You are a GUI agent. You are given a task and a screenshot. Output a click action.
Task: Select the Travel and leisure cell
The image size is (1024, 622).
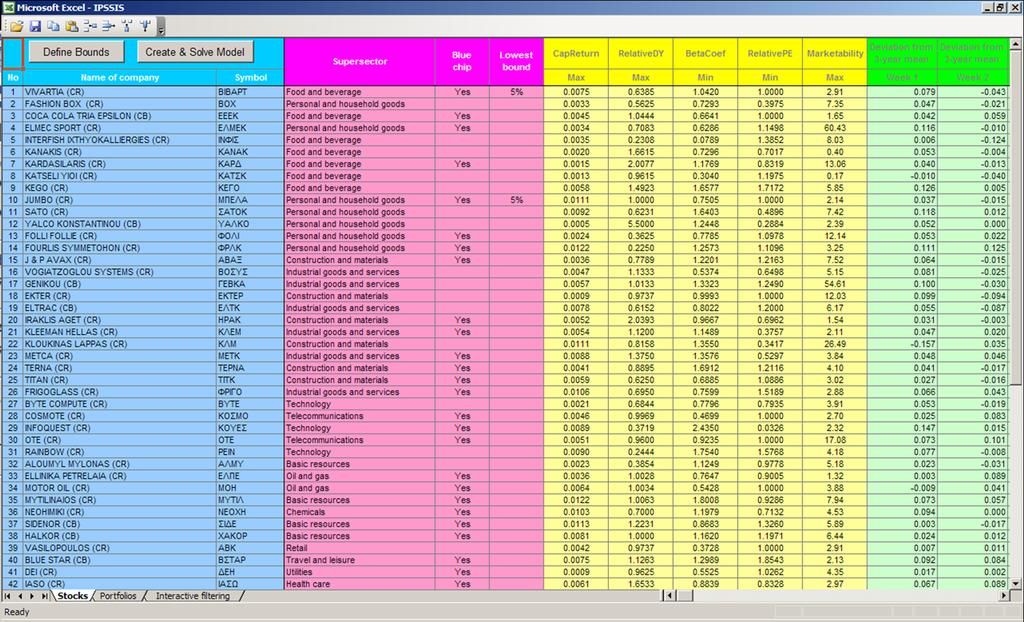pos(360,560)
